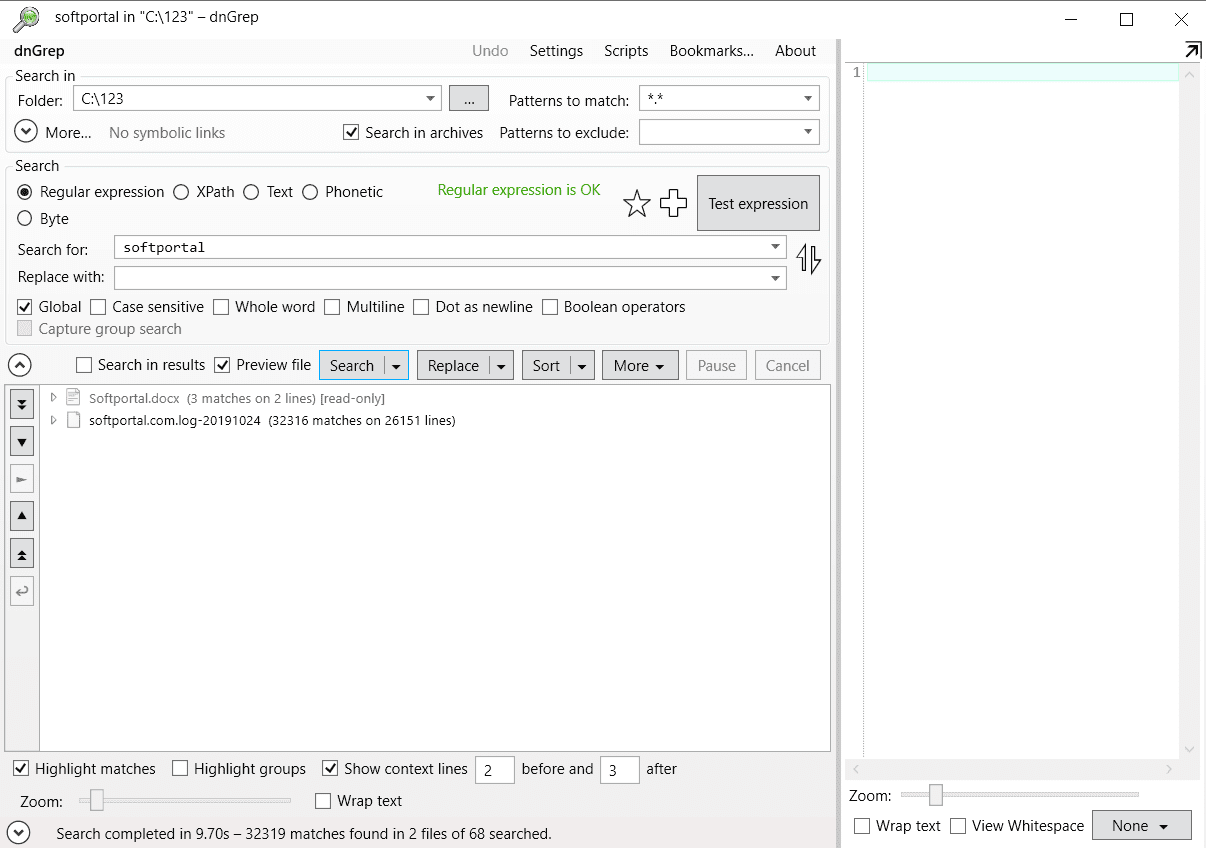Select Regular expression radio button
1206x848 pixels.
click(25, 192)
